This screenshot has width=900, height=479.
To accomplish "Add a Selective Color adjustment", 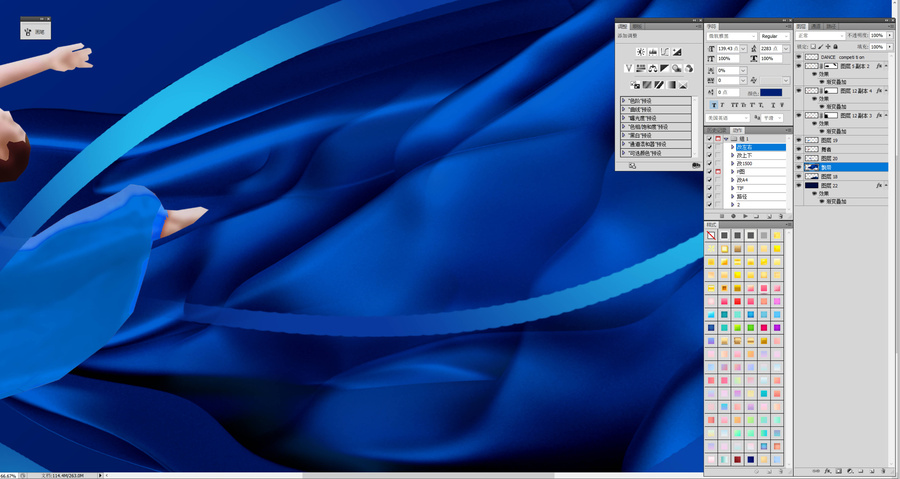I will click(683, 85).
